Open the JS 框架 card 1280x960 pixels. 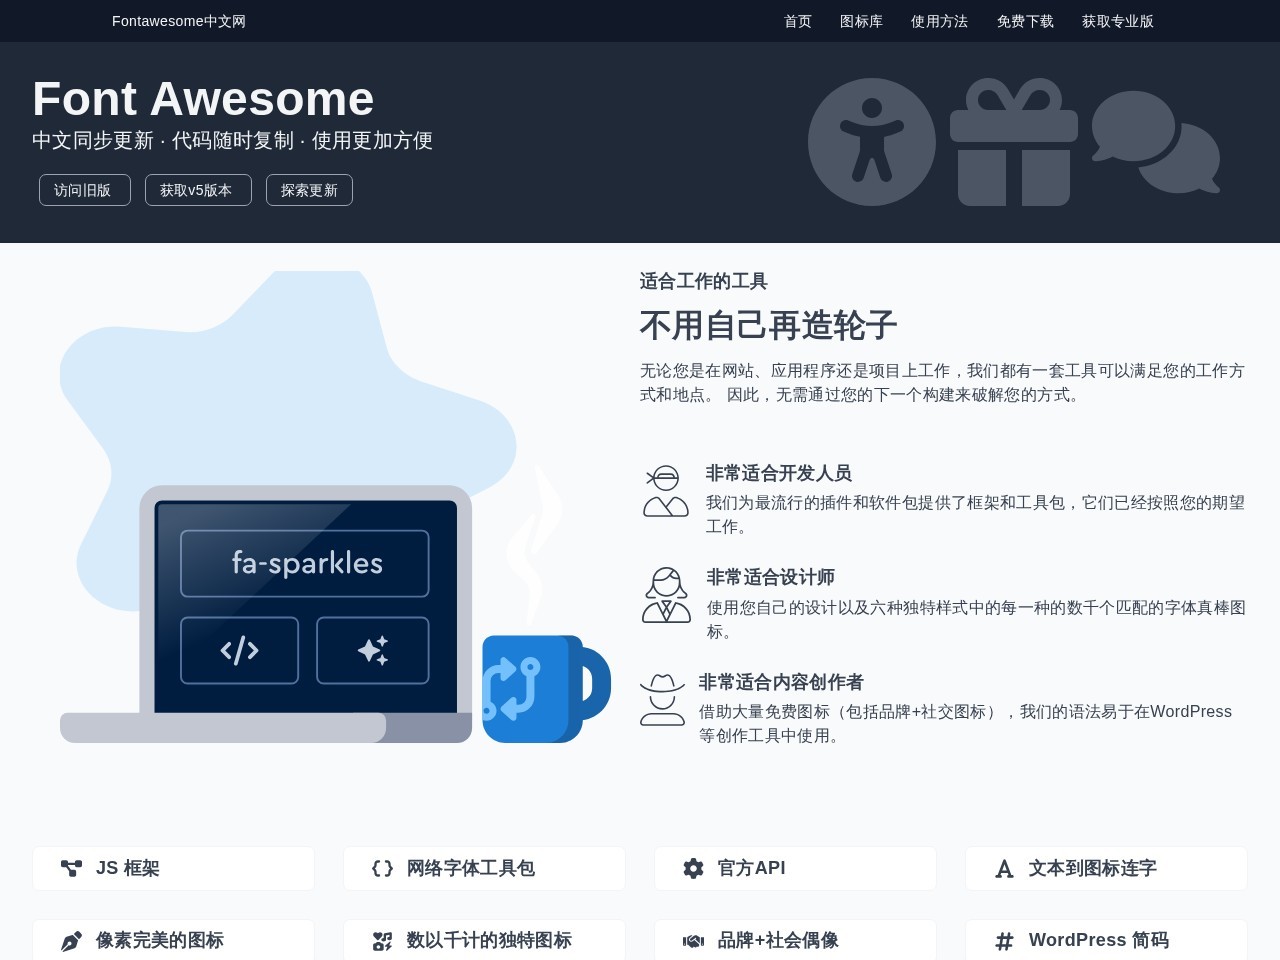coord(173,868)
